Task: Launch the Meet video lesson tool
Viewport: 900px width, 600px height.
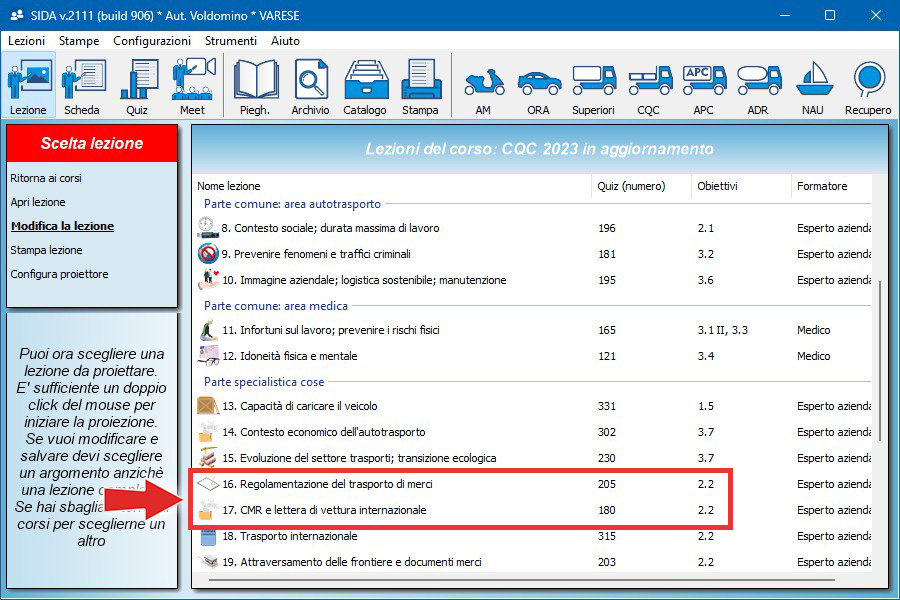Action: pos(192,87)
